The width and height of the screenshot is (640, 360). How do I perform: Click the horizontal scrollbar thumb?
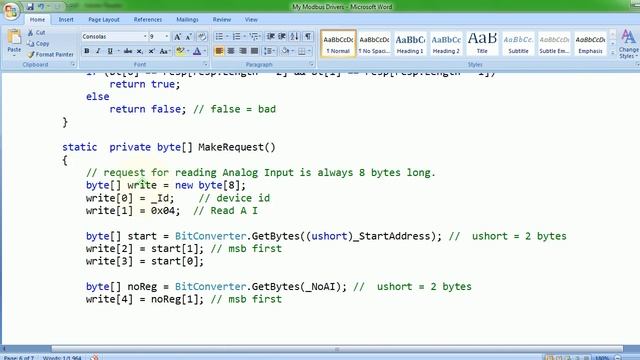pyautogui.click(x=337, y=349)
